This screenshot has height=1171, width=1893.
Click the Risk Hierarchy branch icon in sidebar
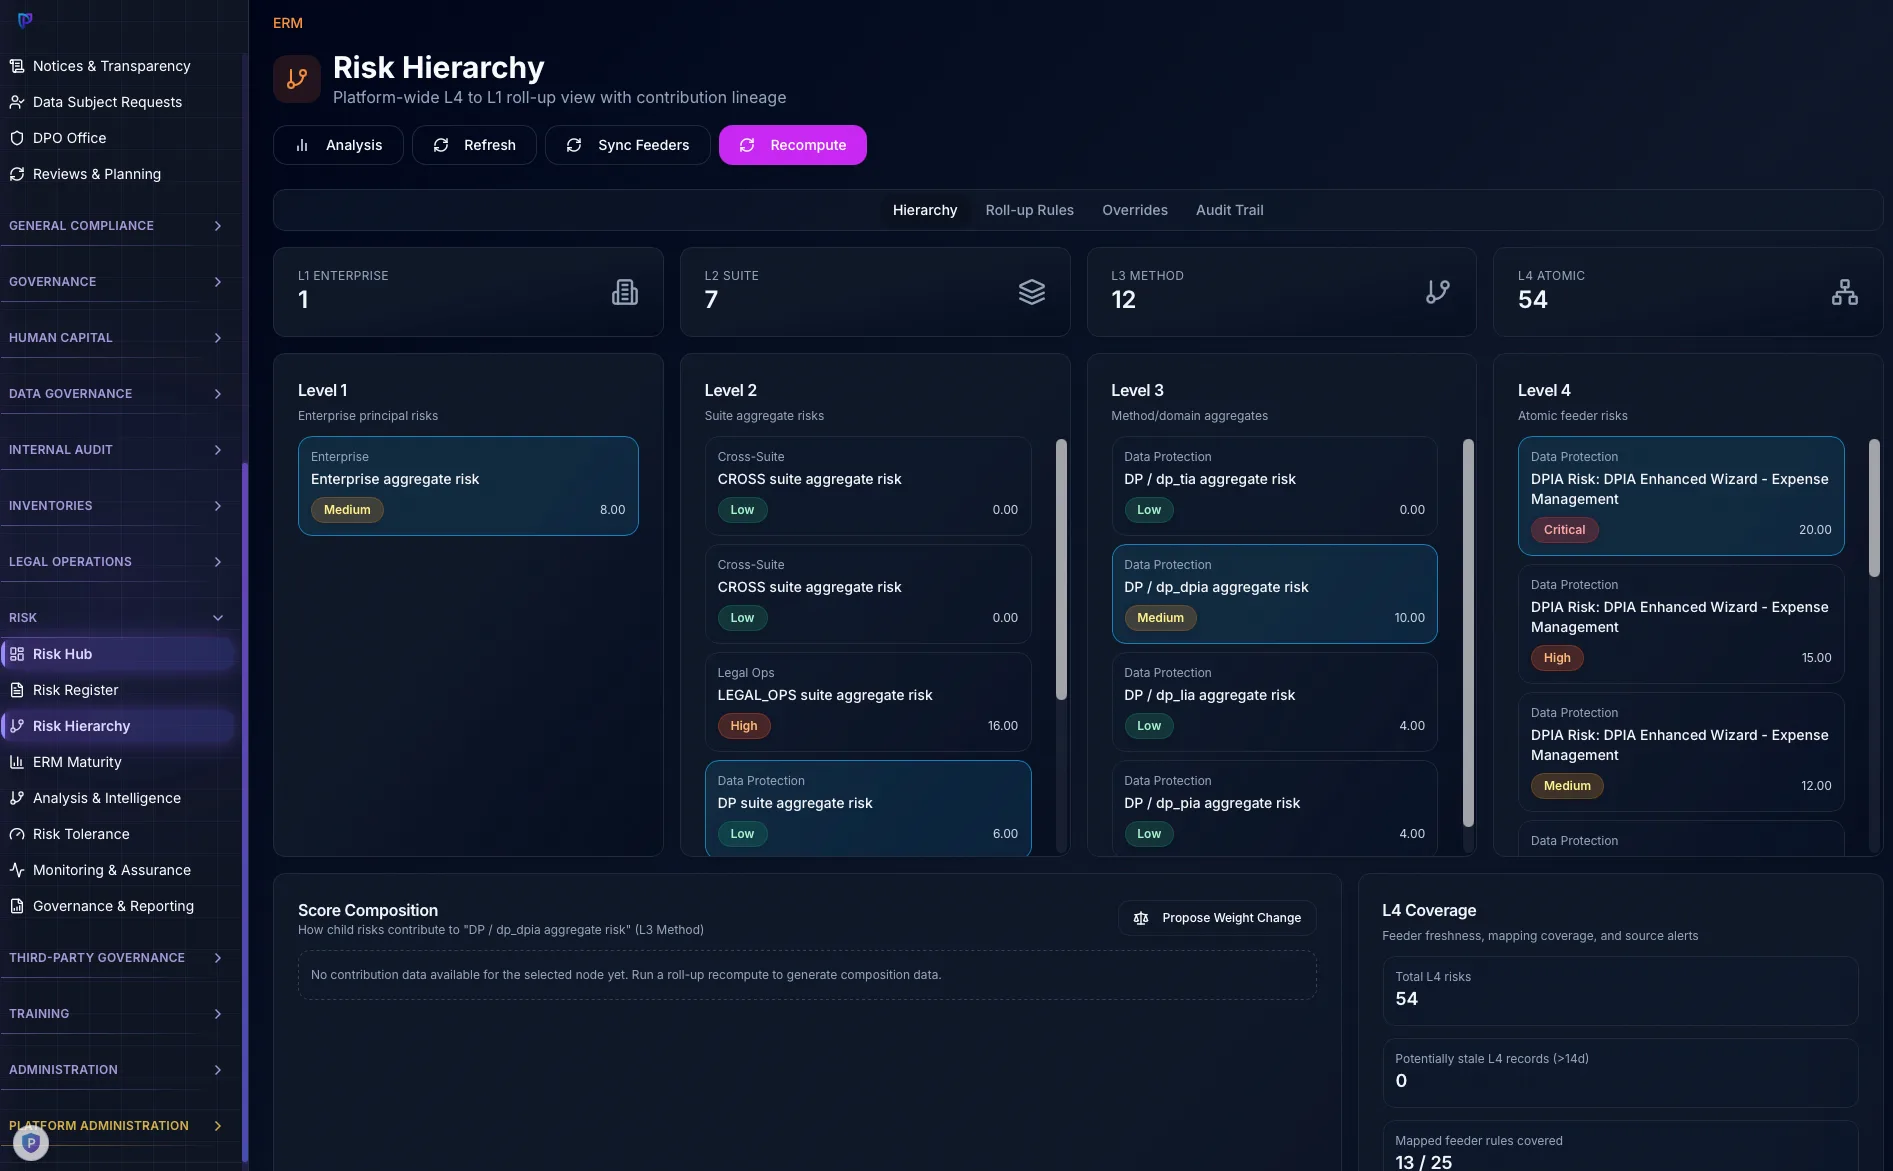click(x=17, y=726)
